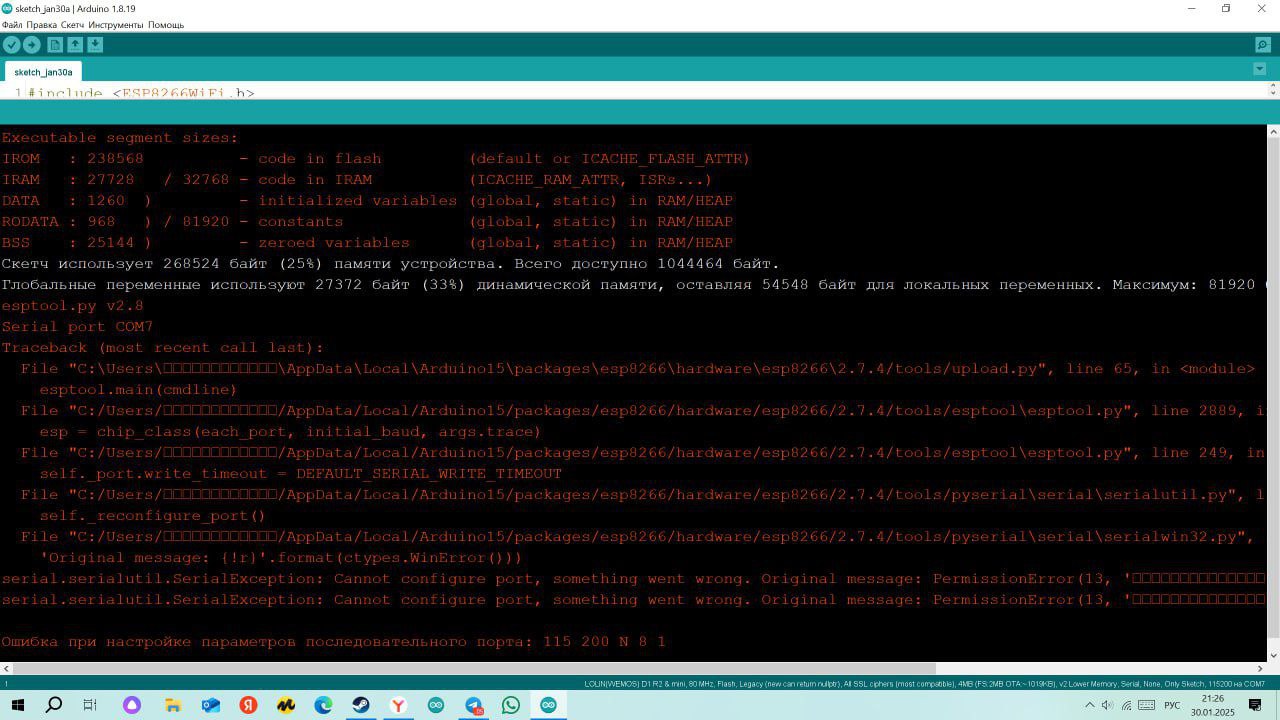
Task: Click the 'Скетч использует 268524 байт' line
Action: [390, 264]
